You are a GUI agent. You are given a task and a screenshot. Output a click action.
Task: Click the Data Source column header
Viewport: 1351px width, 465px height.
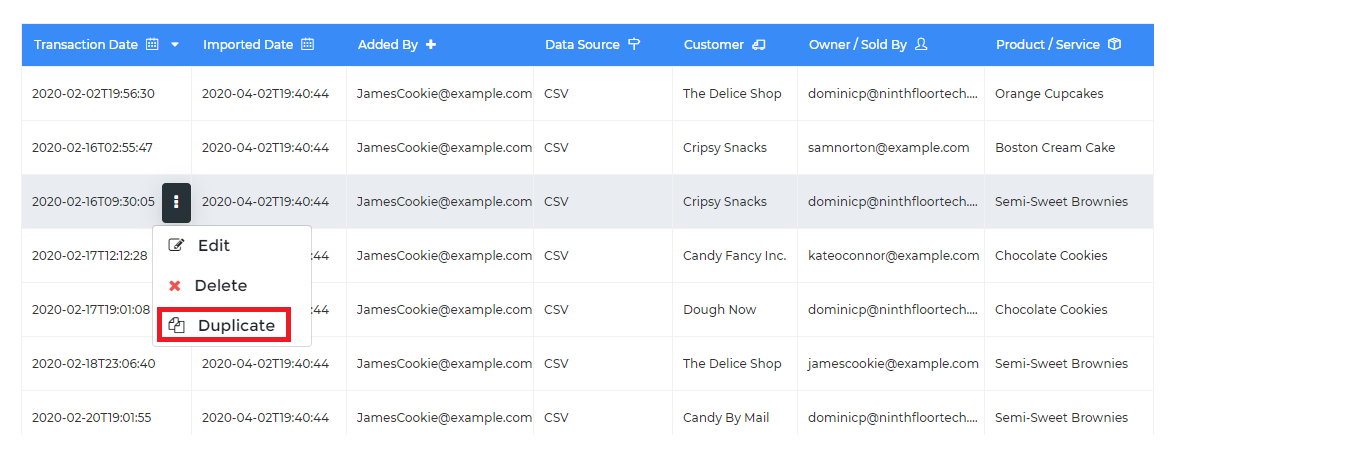582,44
